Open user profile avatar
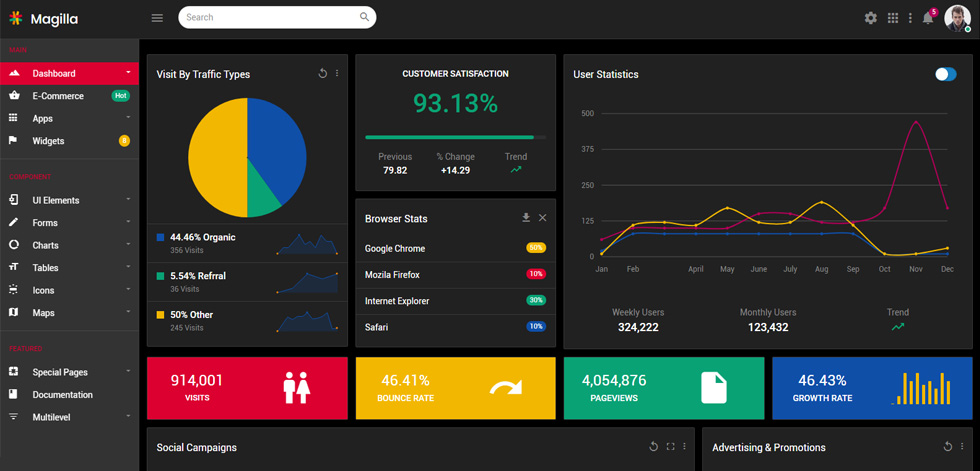 (958, 18)
